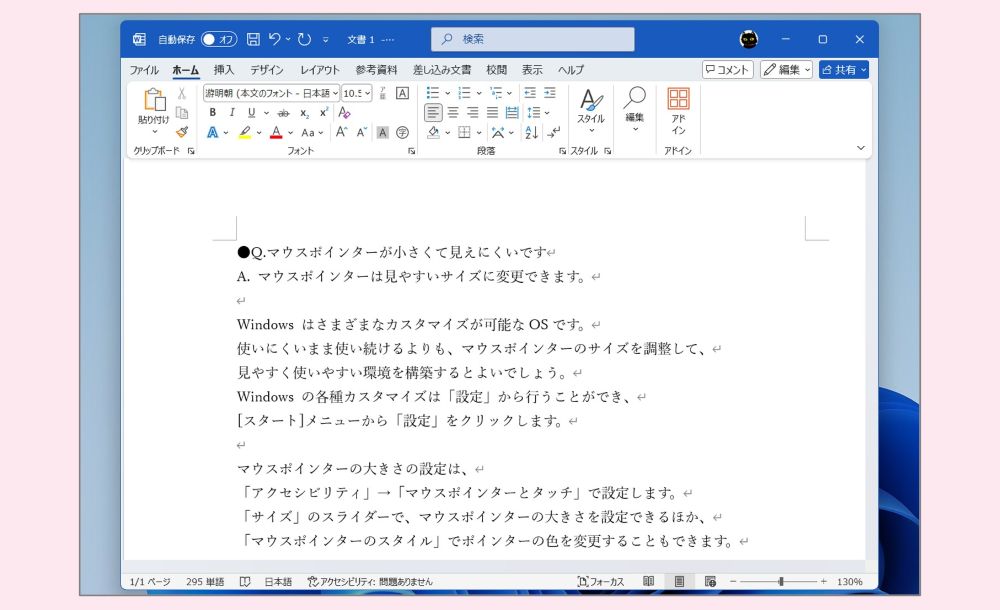
Task: Open the References (参考資料) tab
Action: click(376, 70)
